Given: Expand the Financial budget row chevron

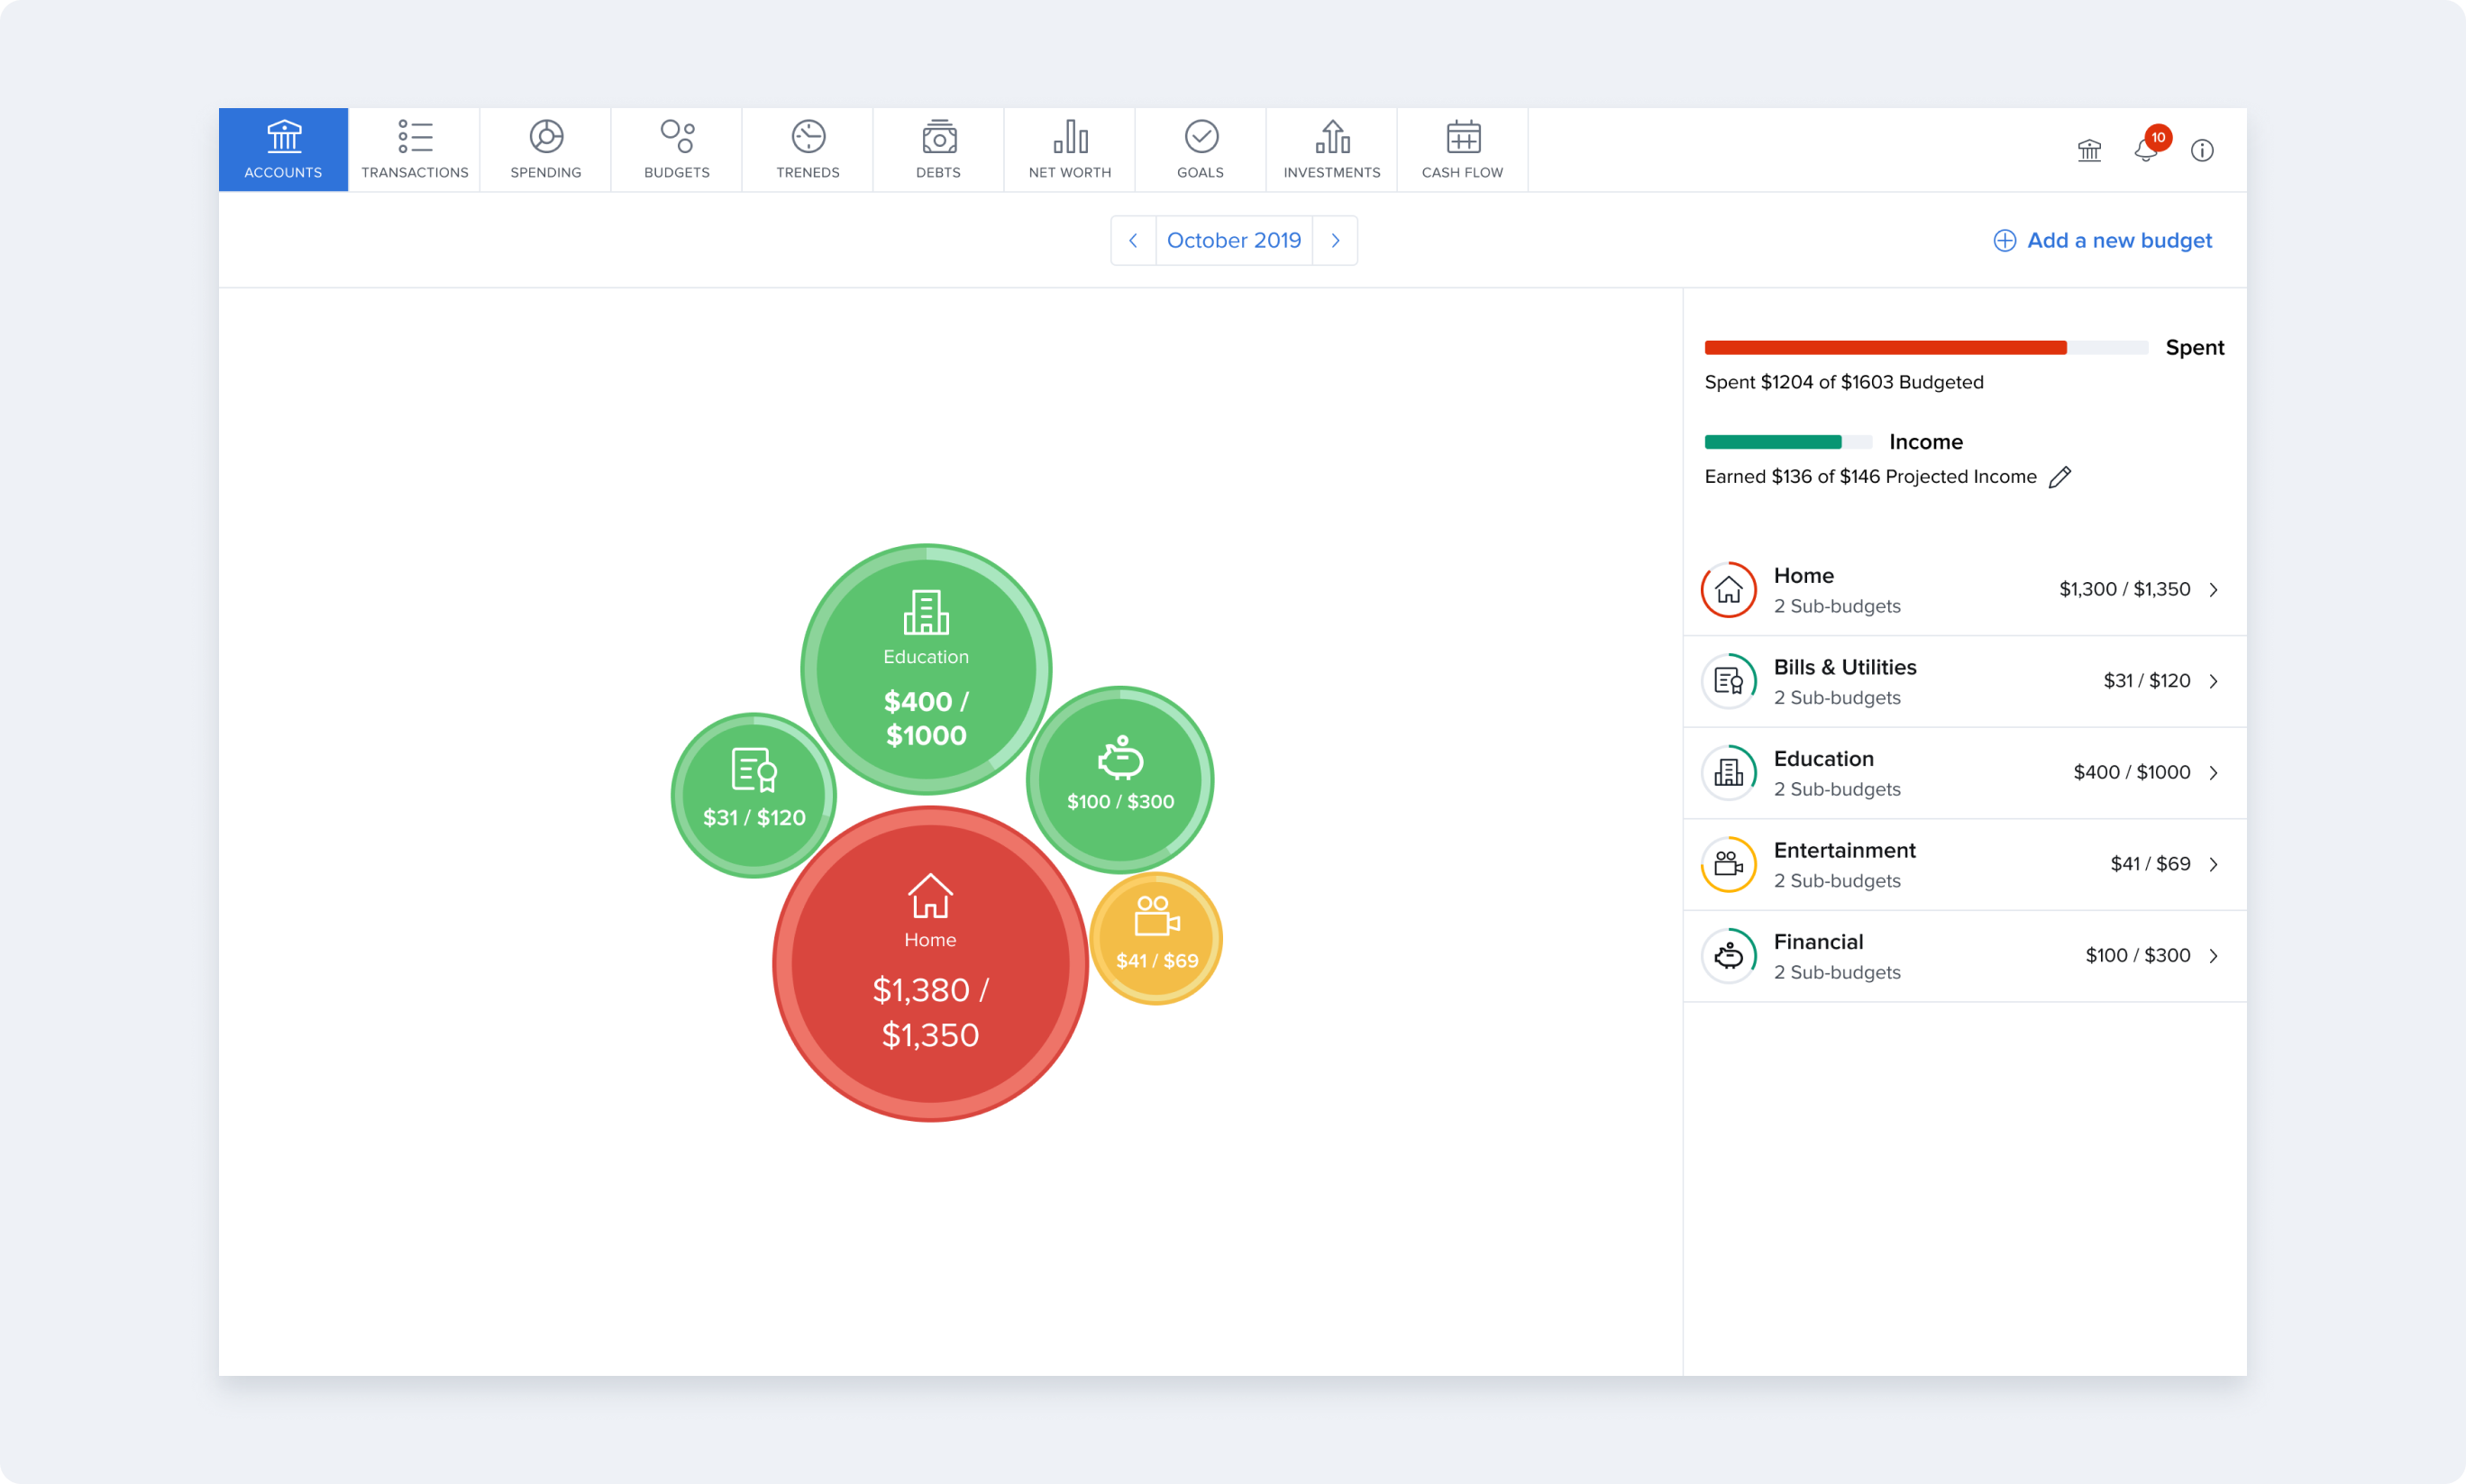Looking at the screenshot, I should (x=2214, y=956).
